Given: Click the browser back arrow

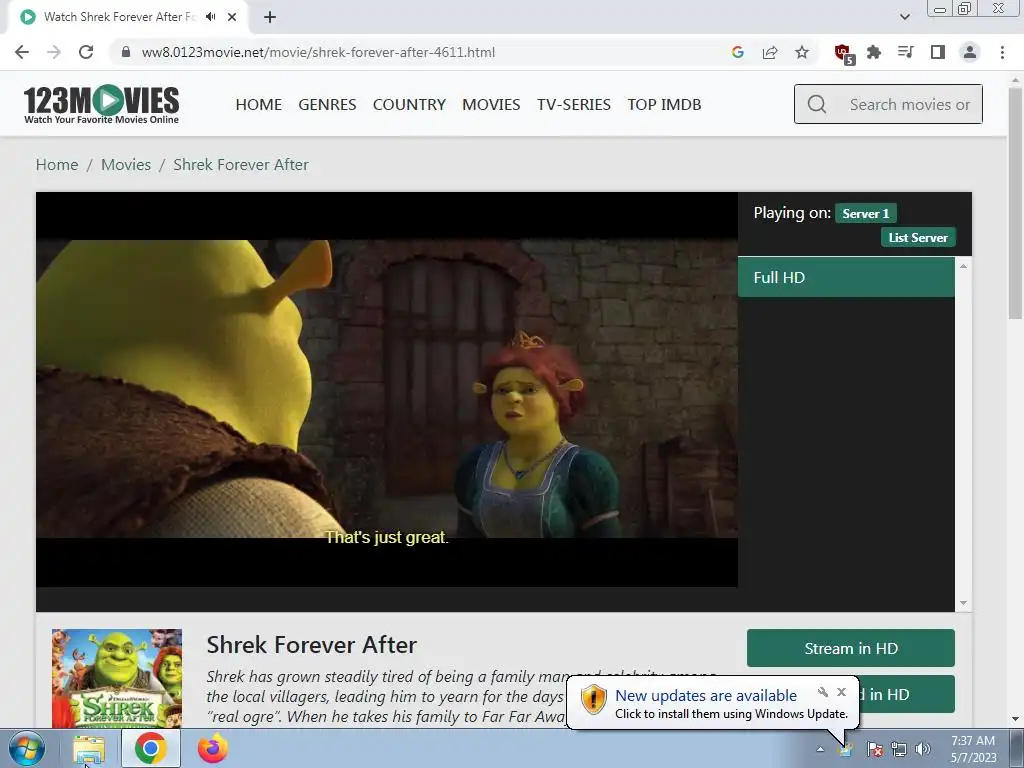Looking at the screenshot, I should click(22, 52).
